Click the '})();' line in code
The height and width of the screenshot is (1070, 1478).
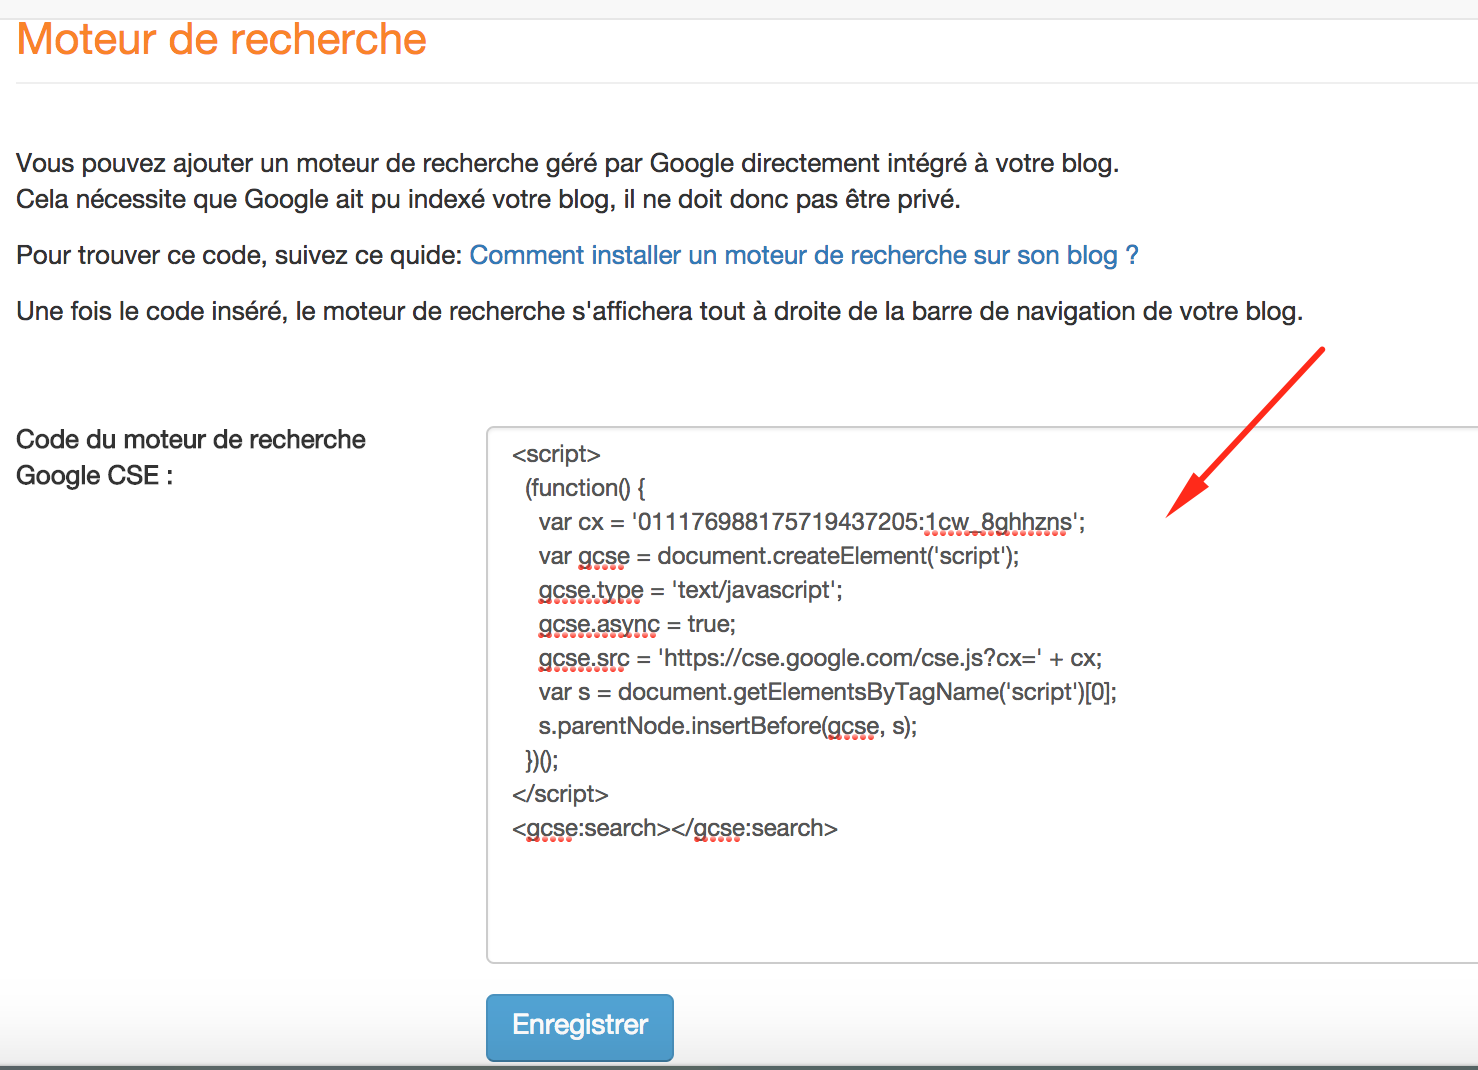541,760
